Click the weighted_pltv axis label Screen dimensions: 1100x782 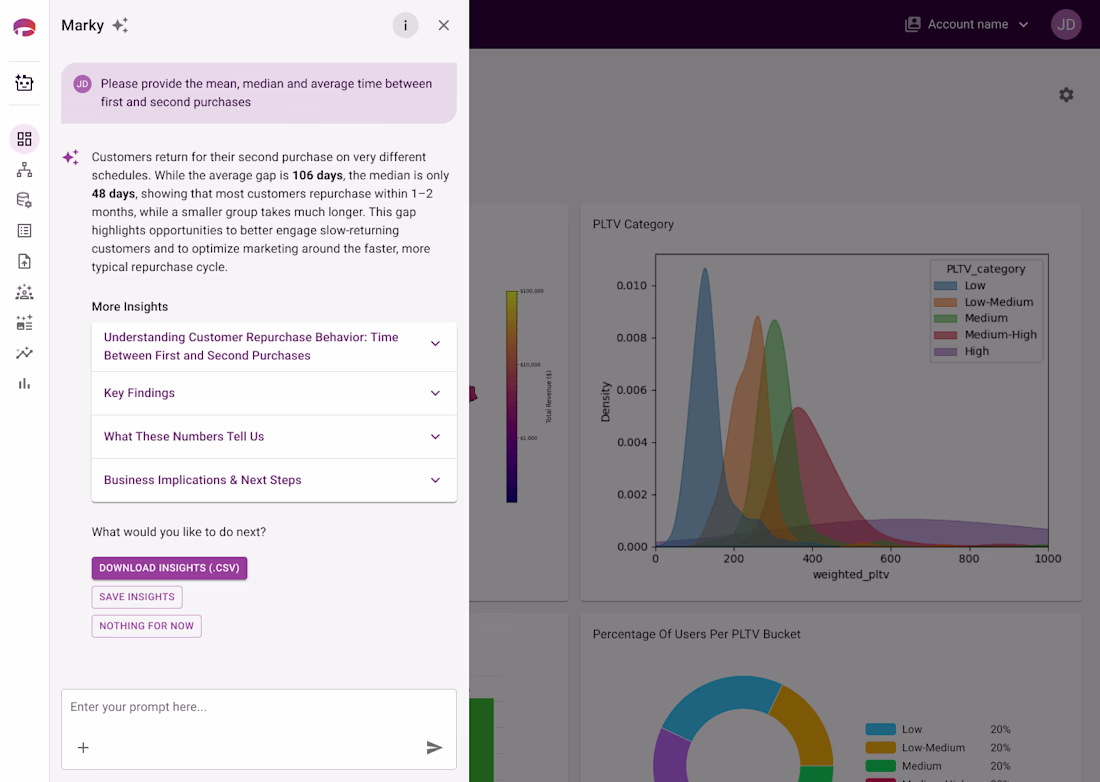(x=850, y=574)
